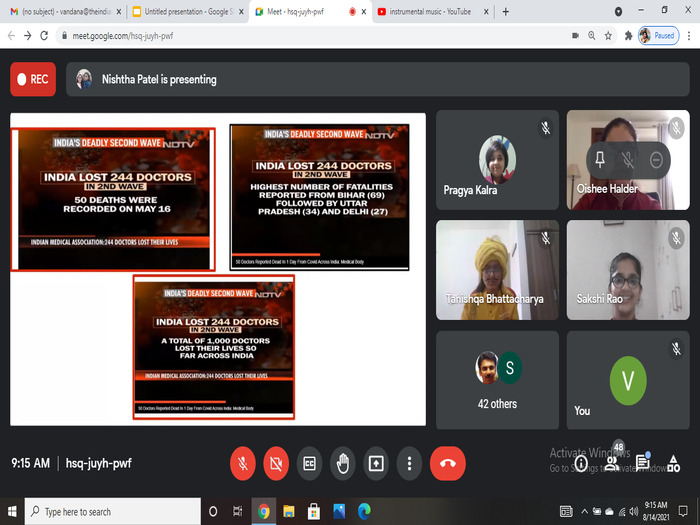The image size is (700, 525).
Task: Open the Windows Start menu
Action: click(x=12, y=511)
